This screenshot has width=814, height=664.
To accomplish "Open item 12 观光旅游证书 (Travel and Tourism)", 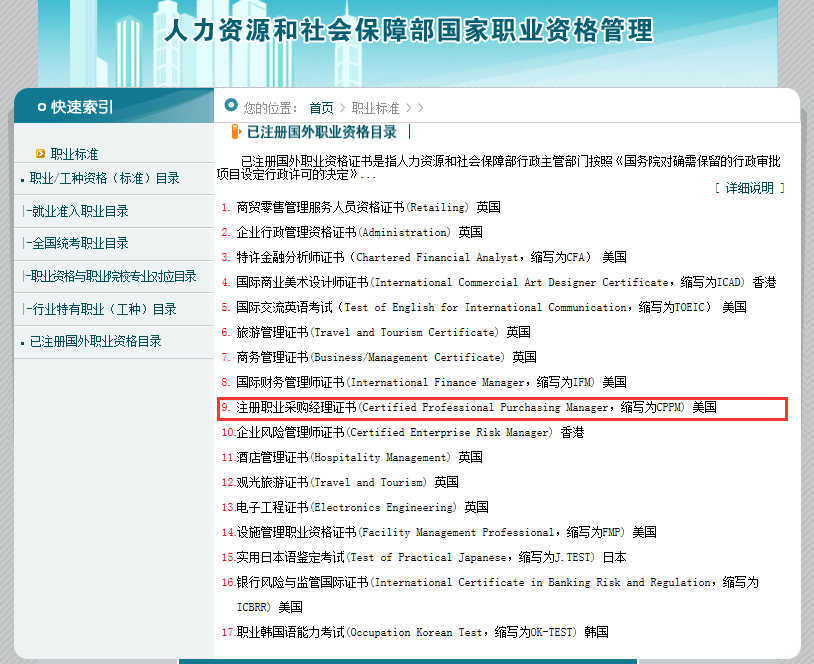I will (347, 482).
